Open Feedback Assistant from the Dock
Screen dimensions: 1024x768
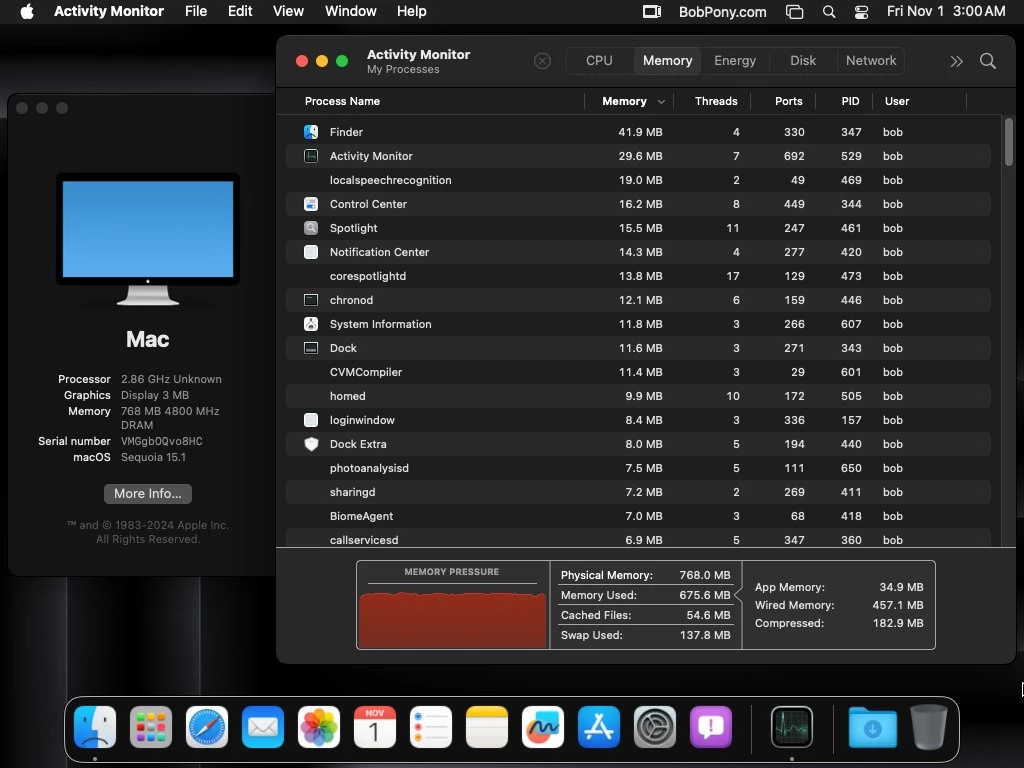(x=711, y=727)
